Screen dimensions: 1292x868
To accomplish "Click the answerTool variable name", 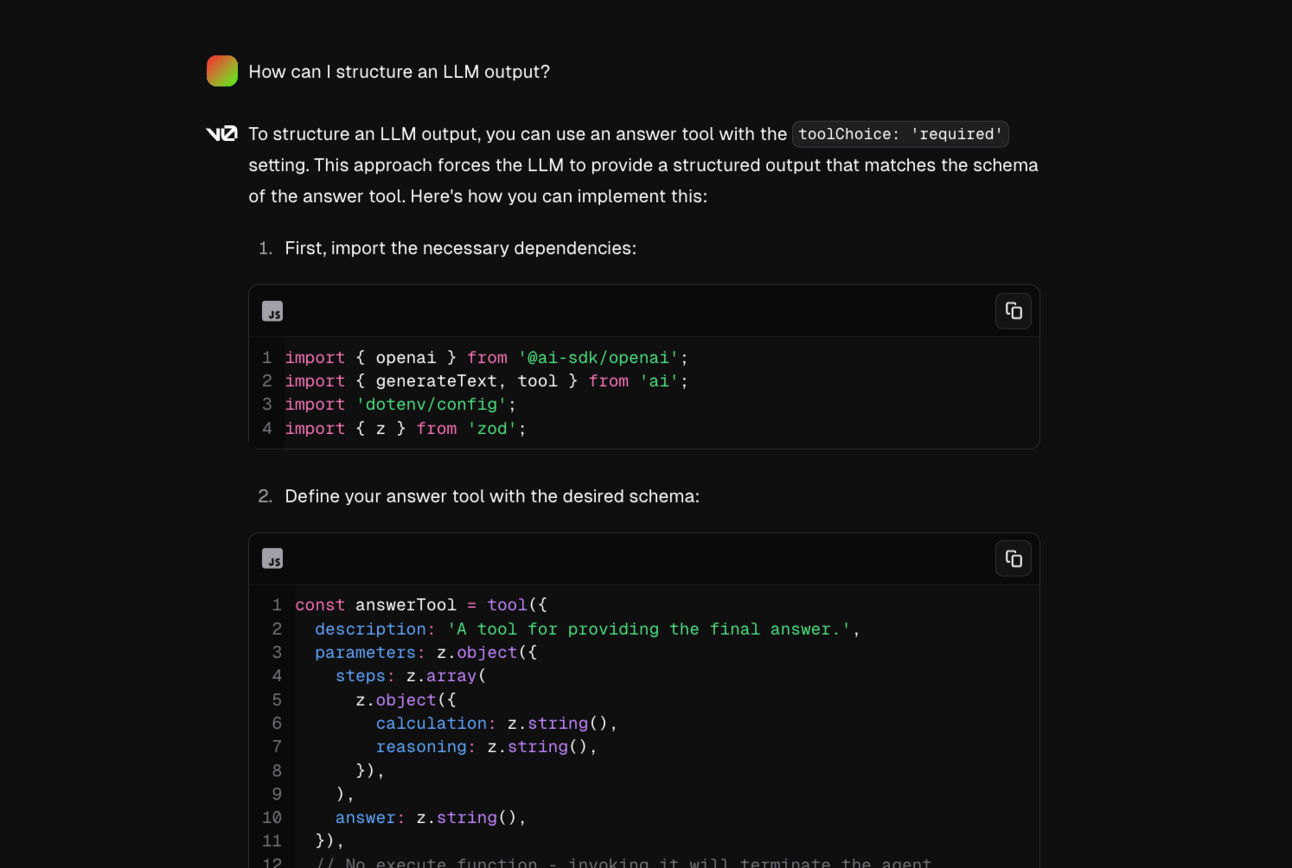I will coord(405,605).
